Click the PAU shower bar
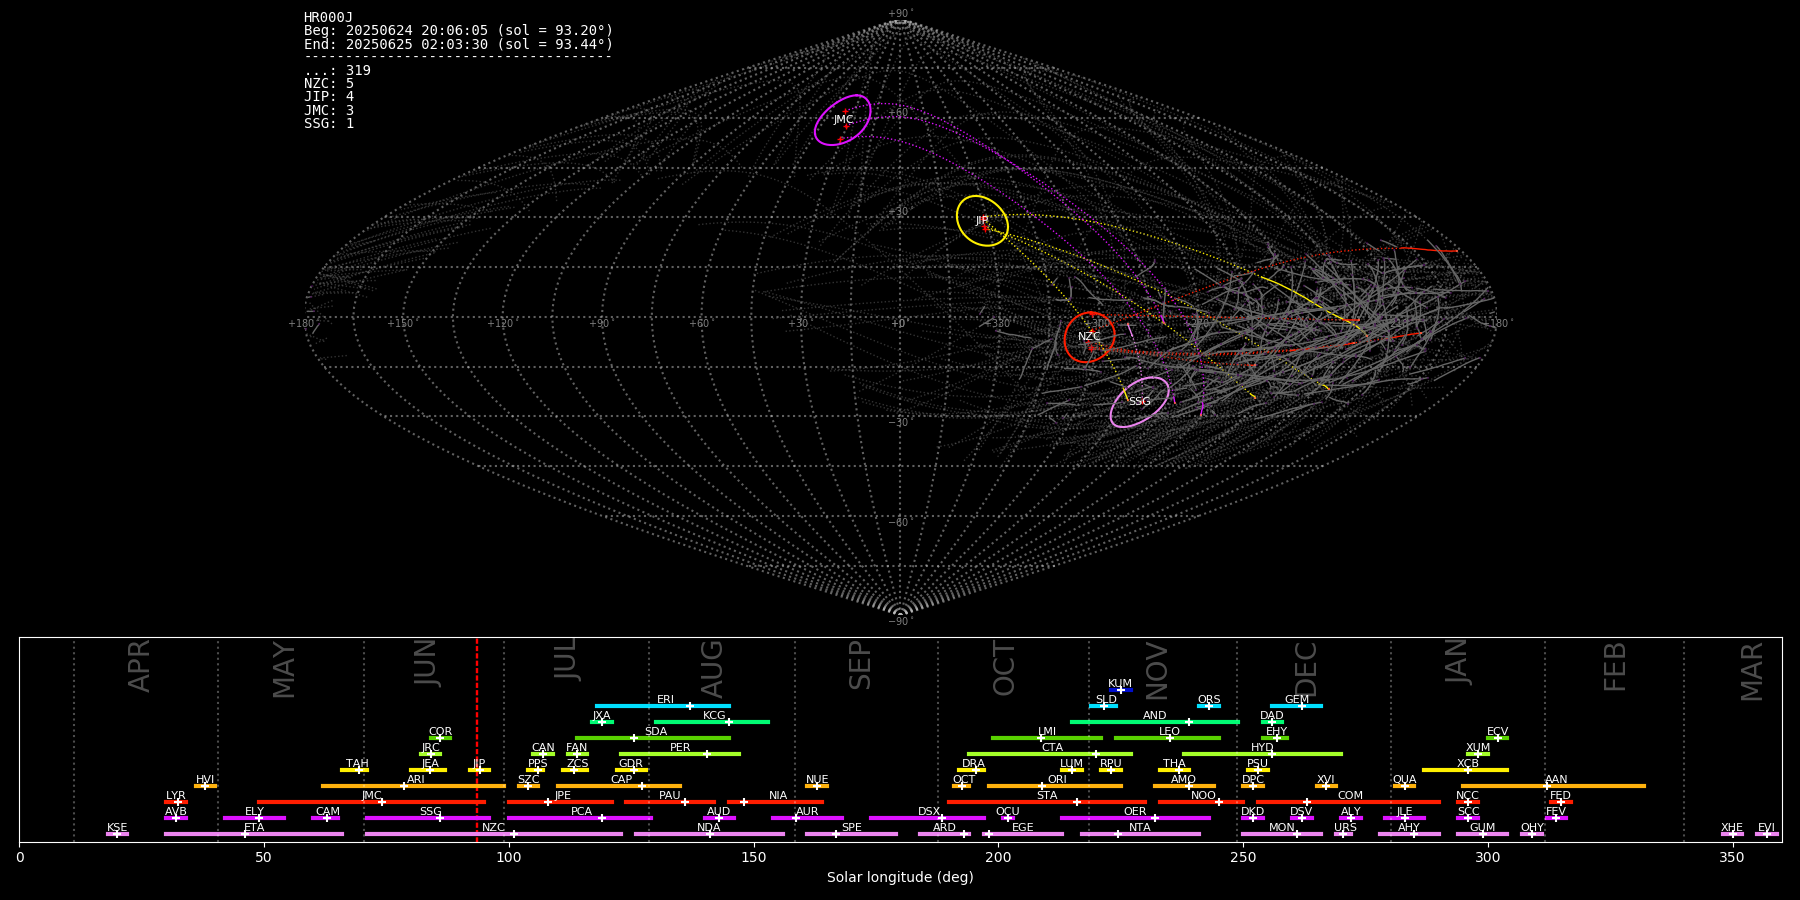 tap(670, 802)
